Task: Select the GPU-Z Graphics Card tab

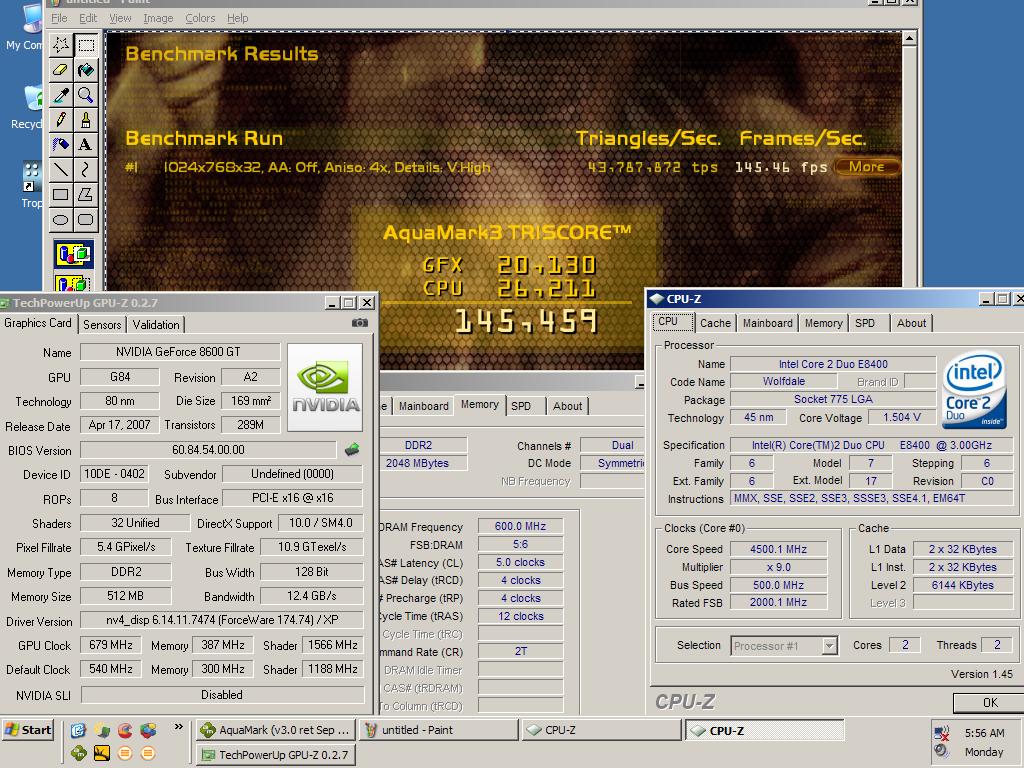Action: click(38, 323)
